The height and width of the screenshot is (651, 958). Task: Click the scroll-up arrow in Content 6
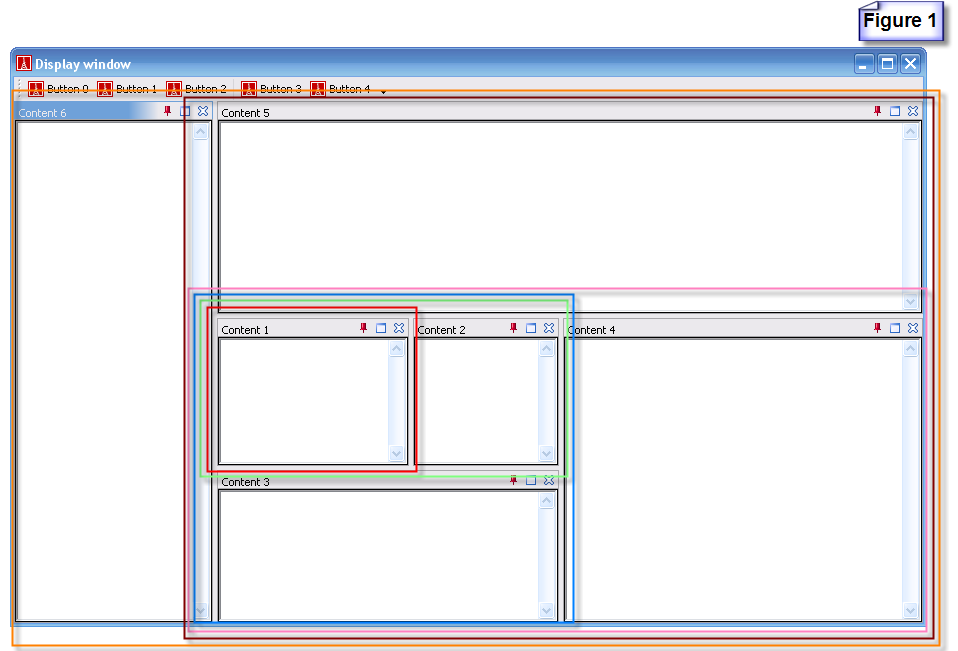tap(200, 132)
